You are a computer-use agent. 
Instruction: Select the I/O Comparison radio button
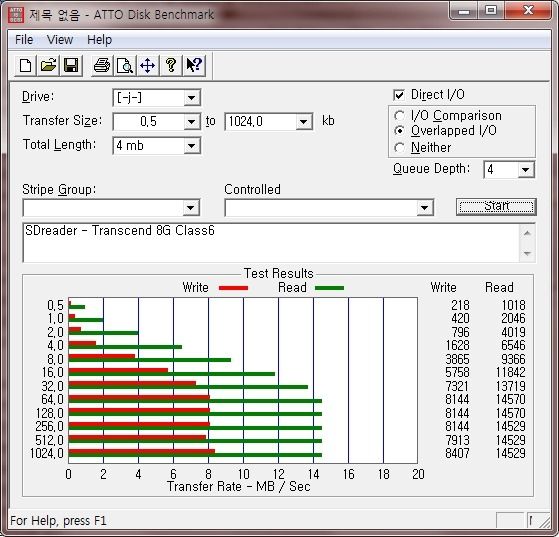[399, 116]
